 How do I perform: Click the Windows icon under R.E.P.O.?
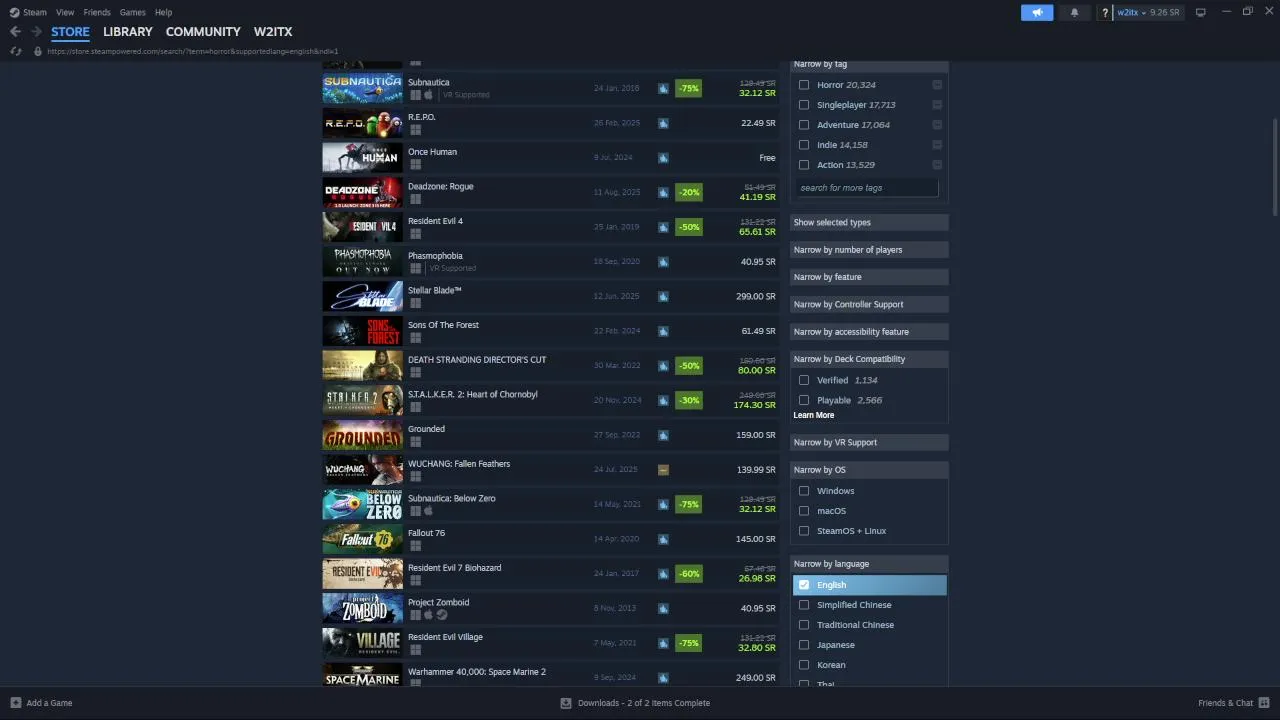415,130
